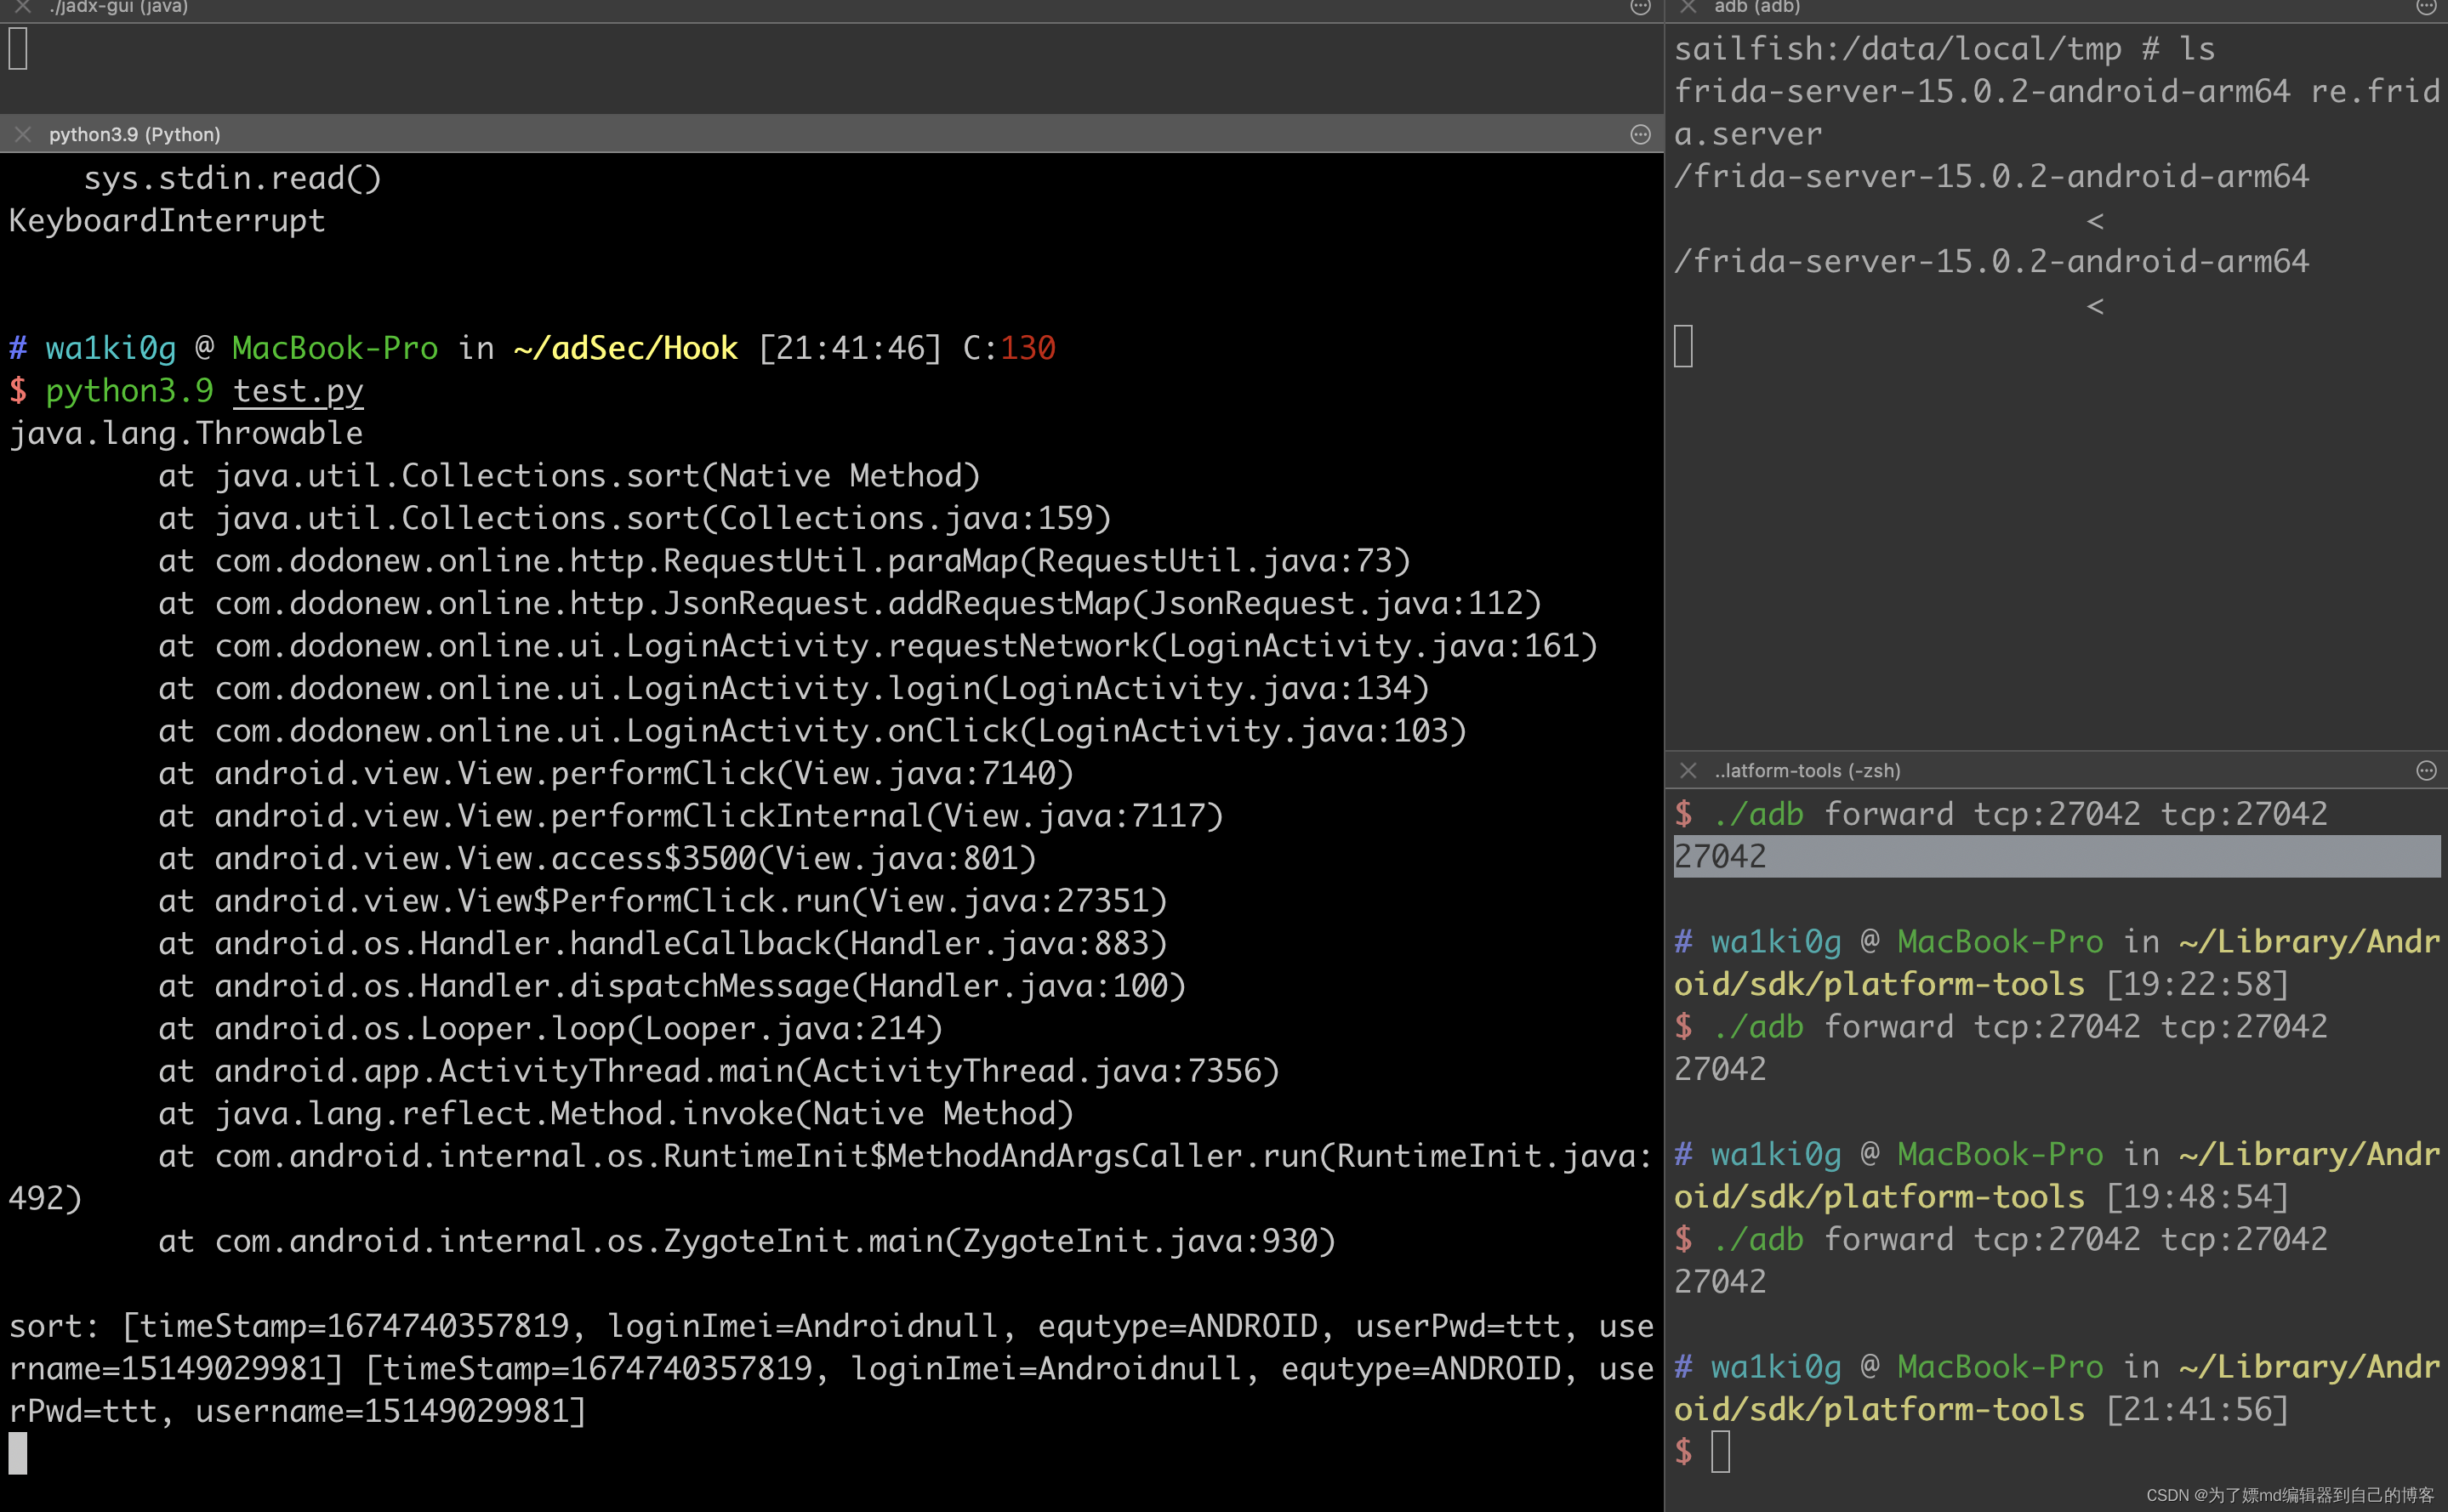Click the LoginActivity.requestNetwork stack line
The width and height of the screenshot is (2448, 1512).
878,646
